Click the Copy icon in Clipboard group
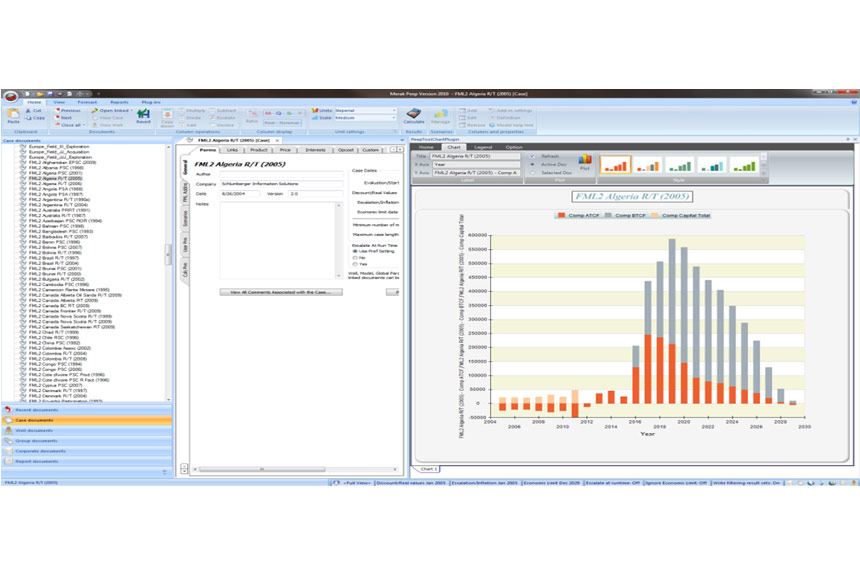This screenshot has width=860, height=580. click(x=34, y=118)
